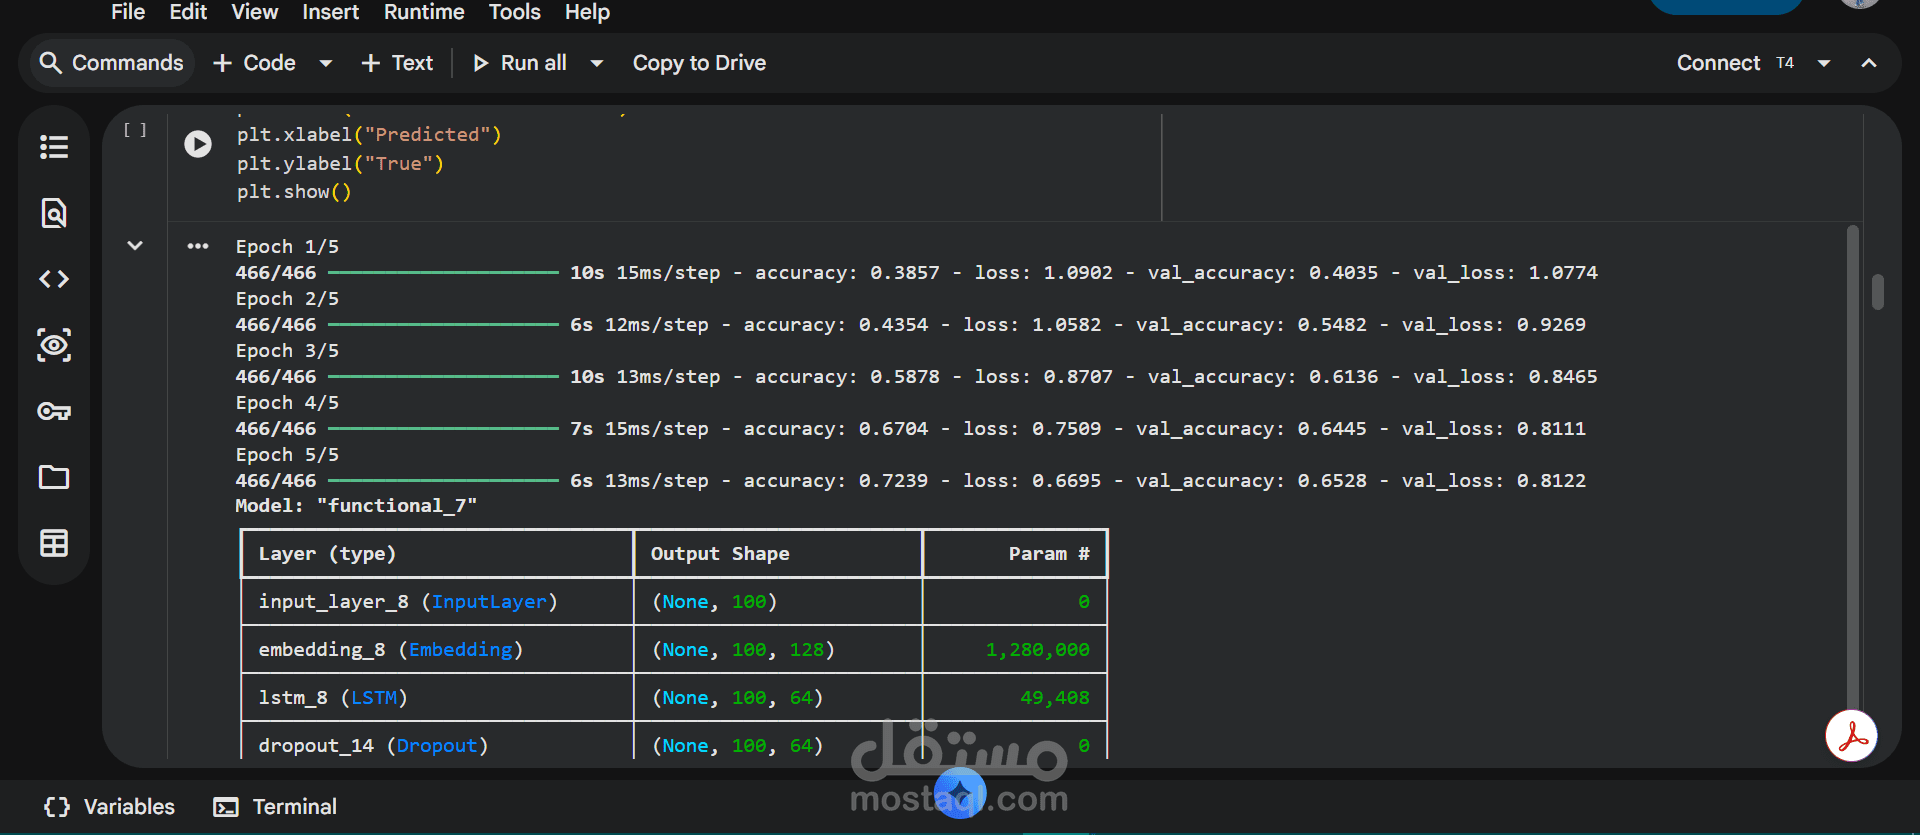Click the page vertical scrollbar thumb
The image size is (1920, 835).
[x=1878, y=292]
